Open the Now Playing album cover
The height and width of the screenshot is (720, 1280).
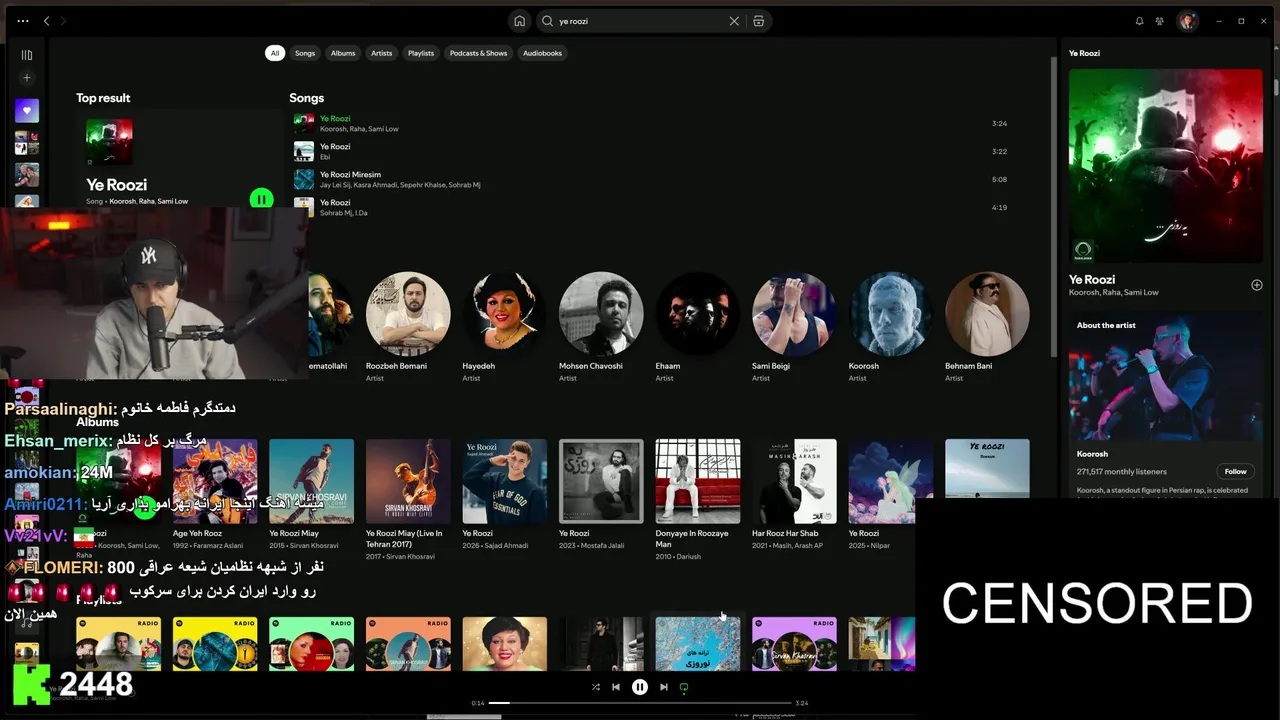1166,166
